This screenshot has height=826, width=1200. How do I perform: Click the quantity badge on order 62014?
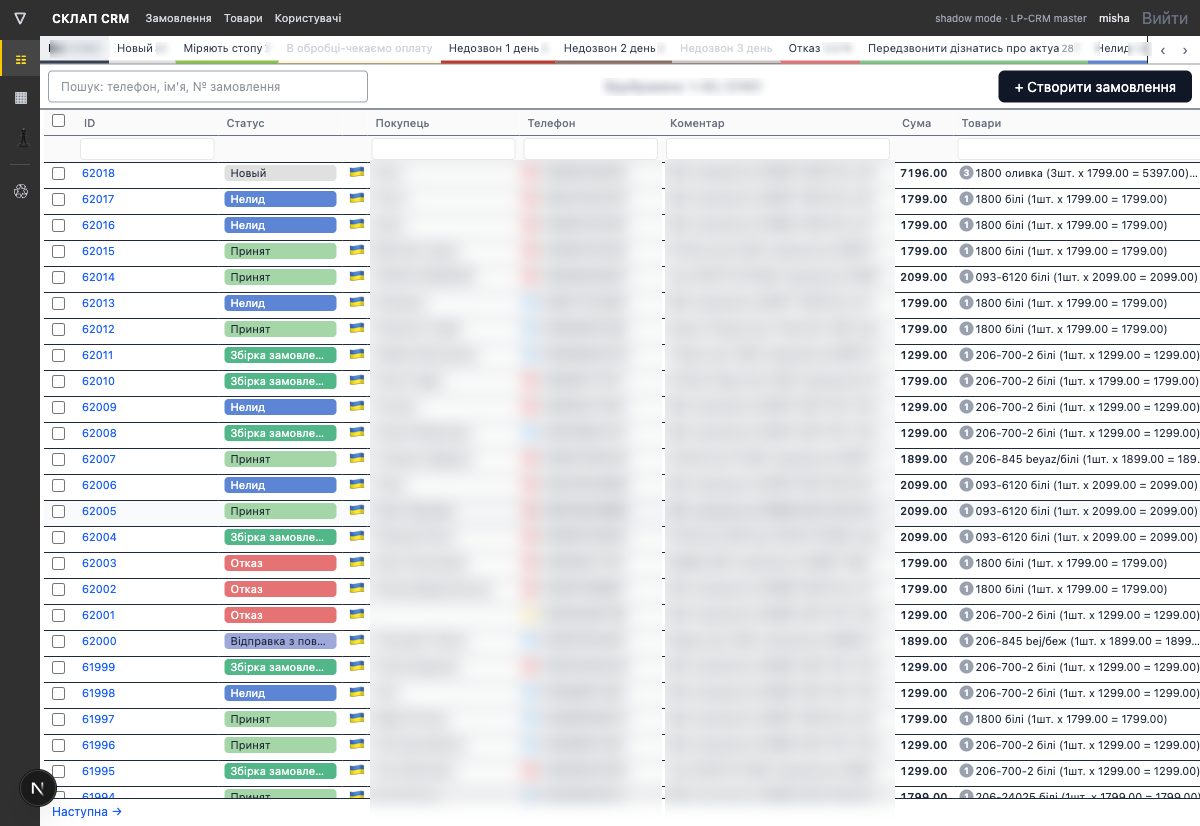tap(966, 277)
